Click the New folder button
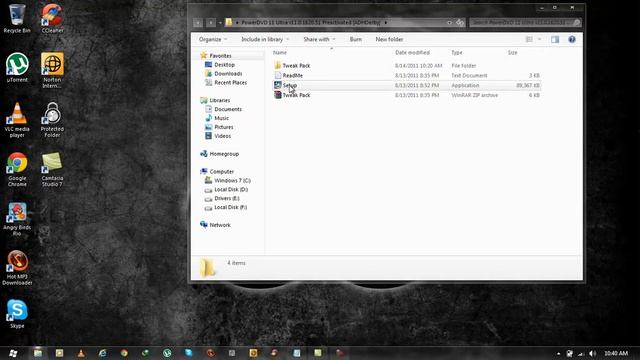This screenshot has height=360, width=640. (389, 40)
